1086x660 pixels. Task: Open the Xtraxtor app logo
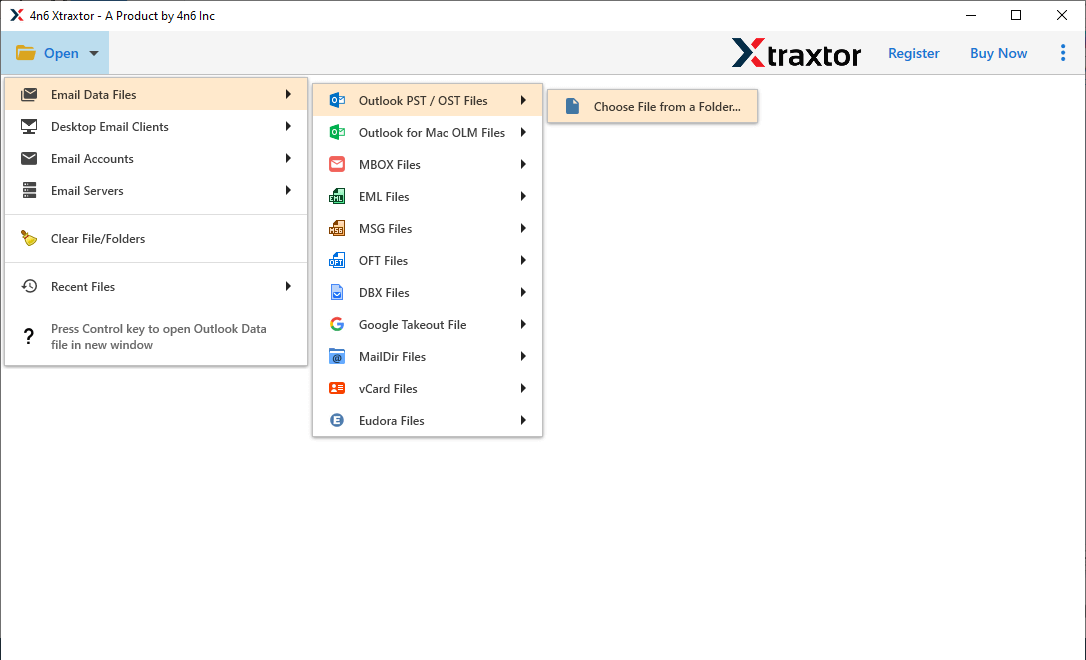(796, 53)
